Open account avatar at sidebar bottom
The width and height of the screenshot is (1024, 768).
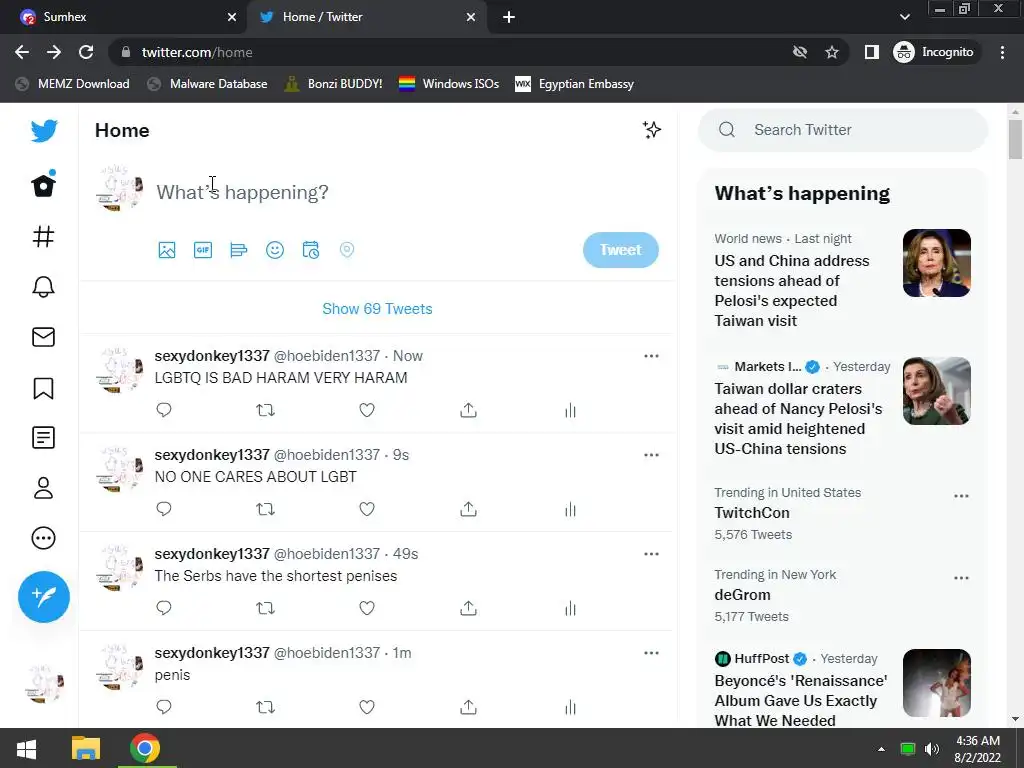(x=44, y=684)
